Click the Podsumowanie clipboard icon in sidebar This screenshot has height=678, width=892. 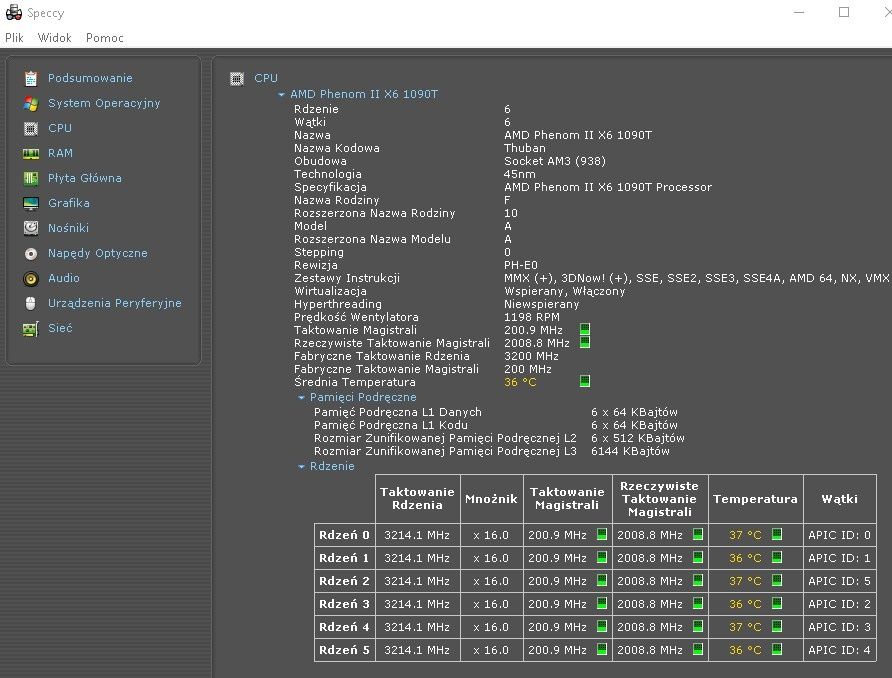[x=31, y=78]
